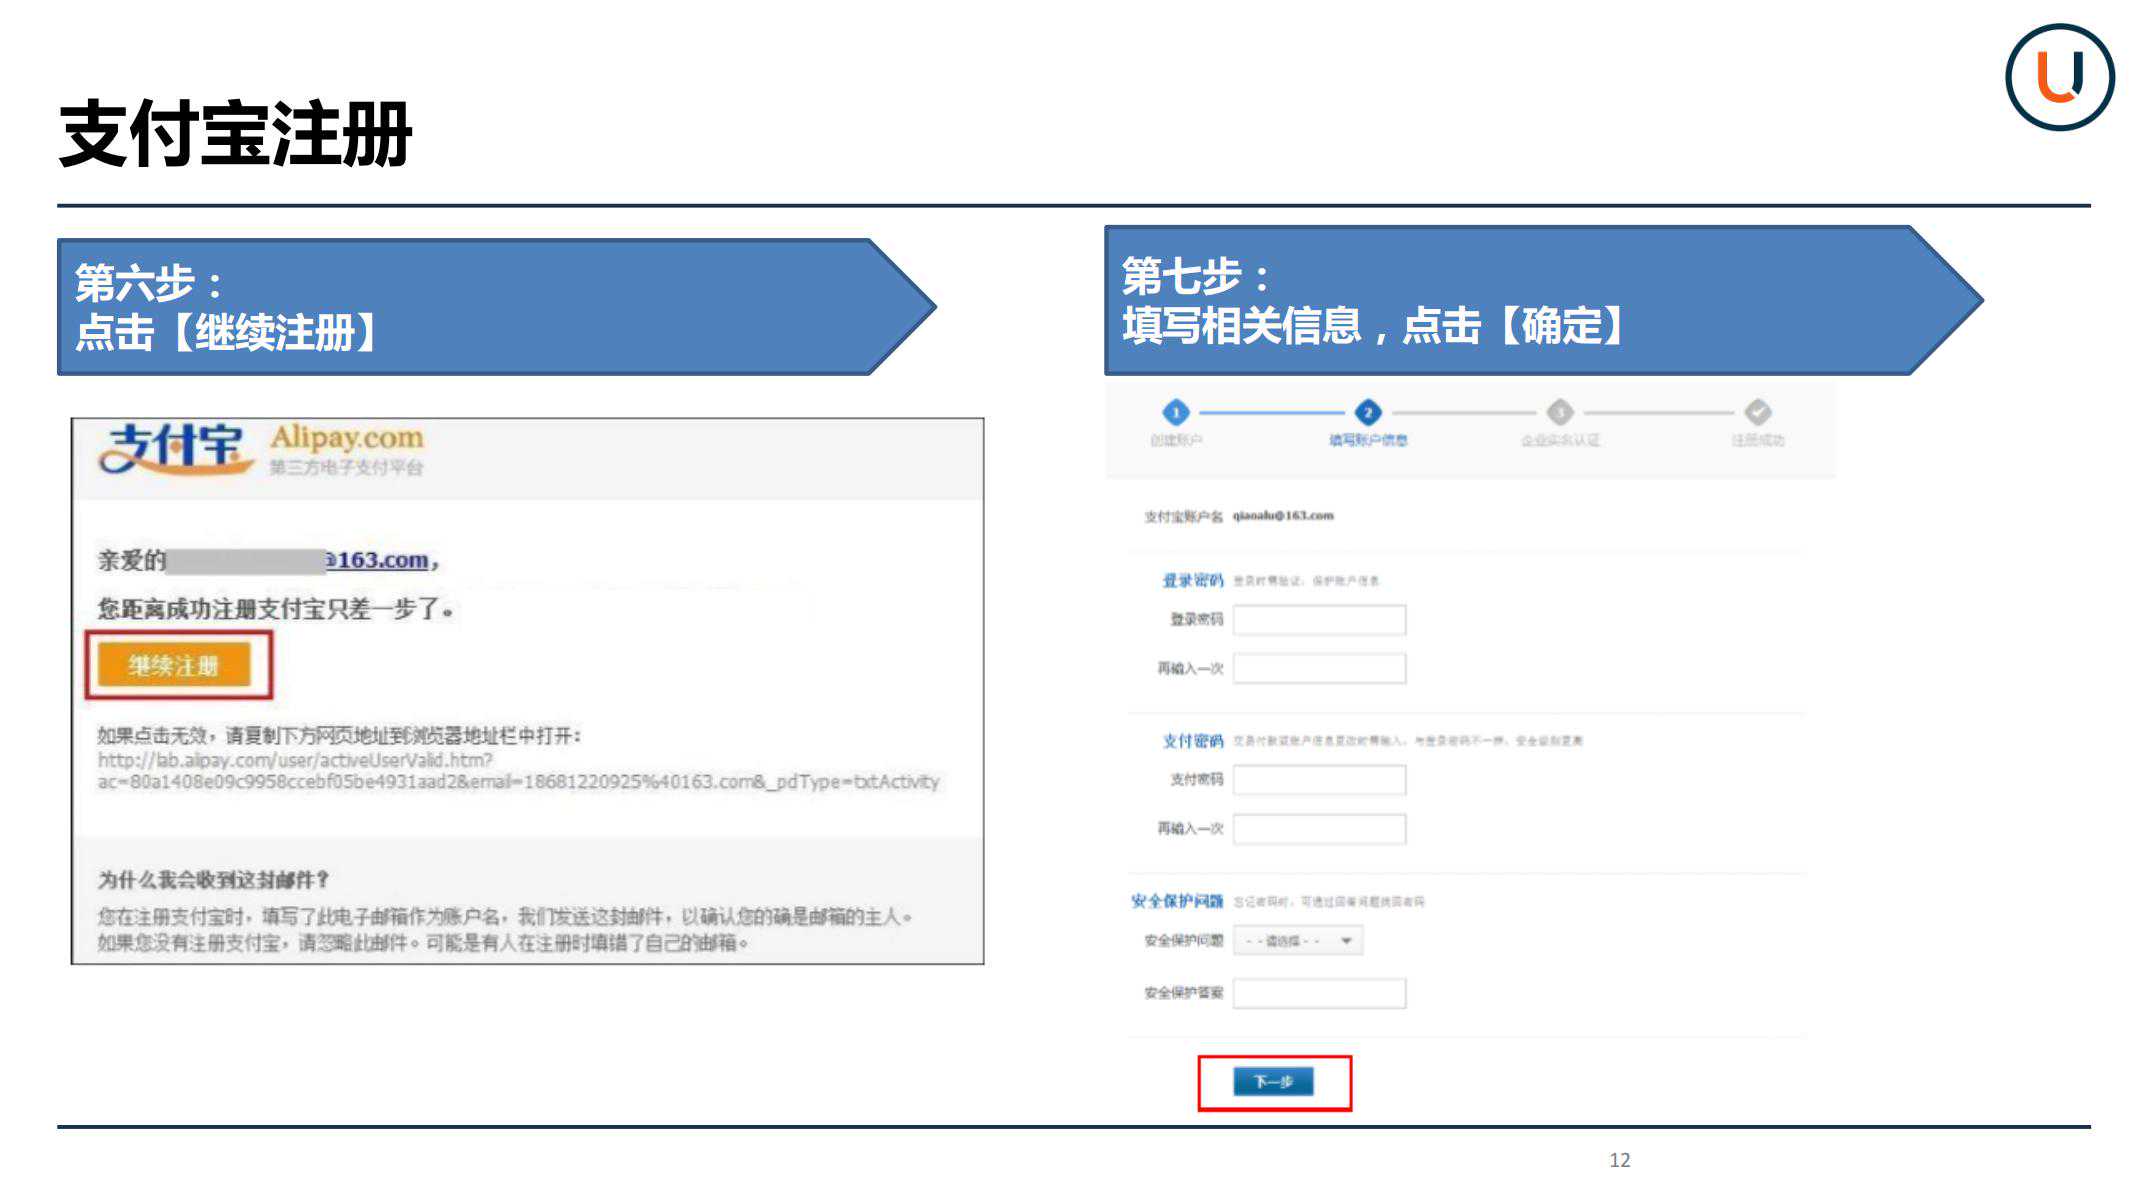Click the 安全保护问题 section heading

[1177, 901]
